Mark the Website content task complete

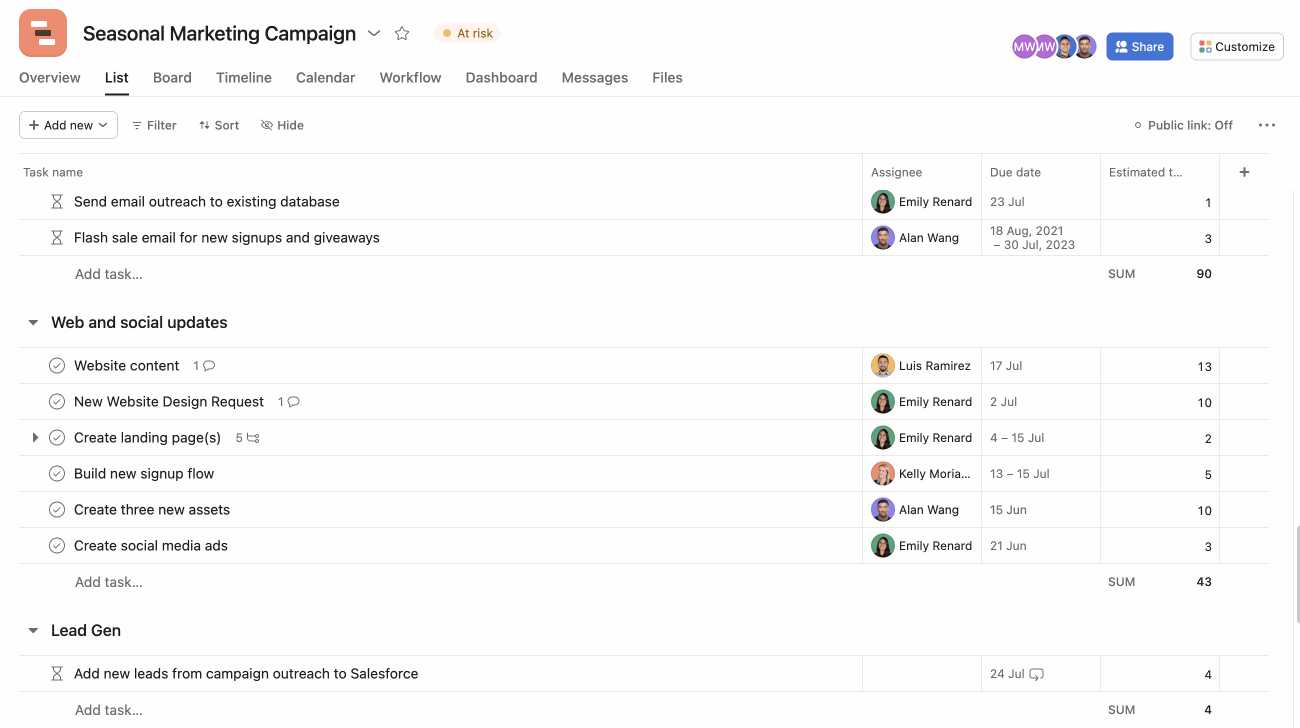click(57, 365)
